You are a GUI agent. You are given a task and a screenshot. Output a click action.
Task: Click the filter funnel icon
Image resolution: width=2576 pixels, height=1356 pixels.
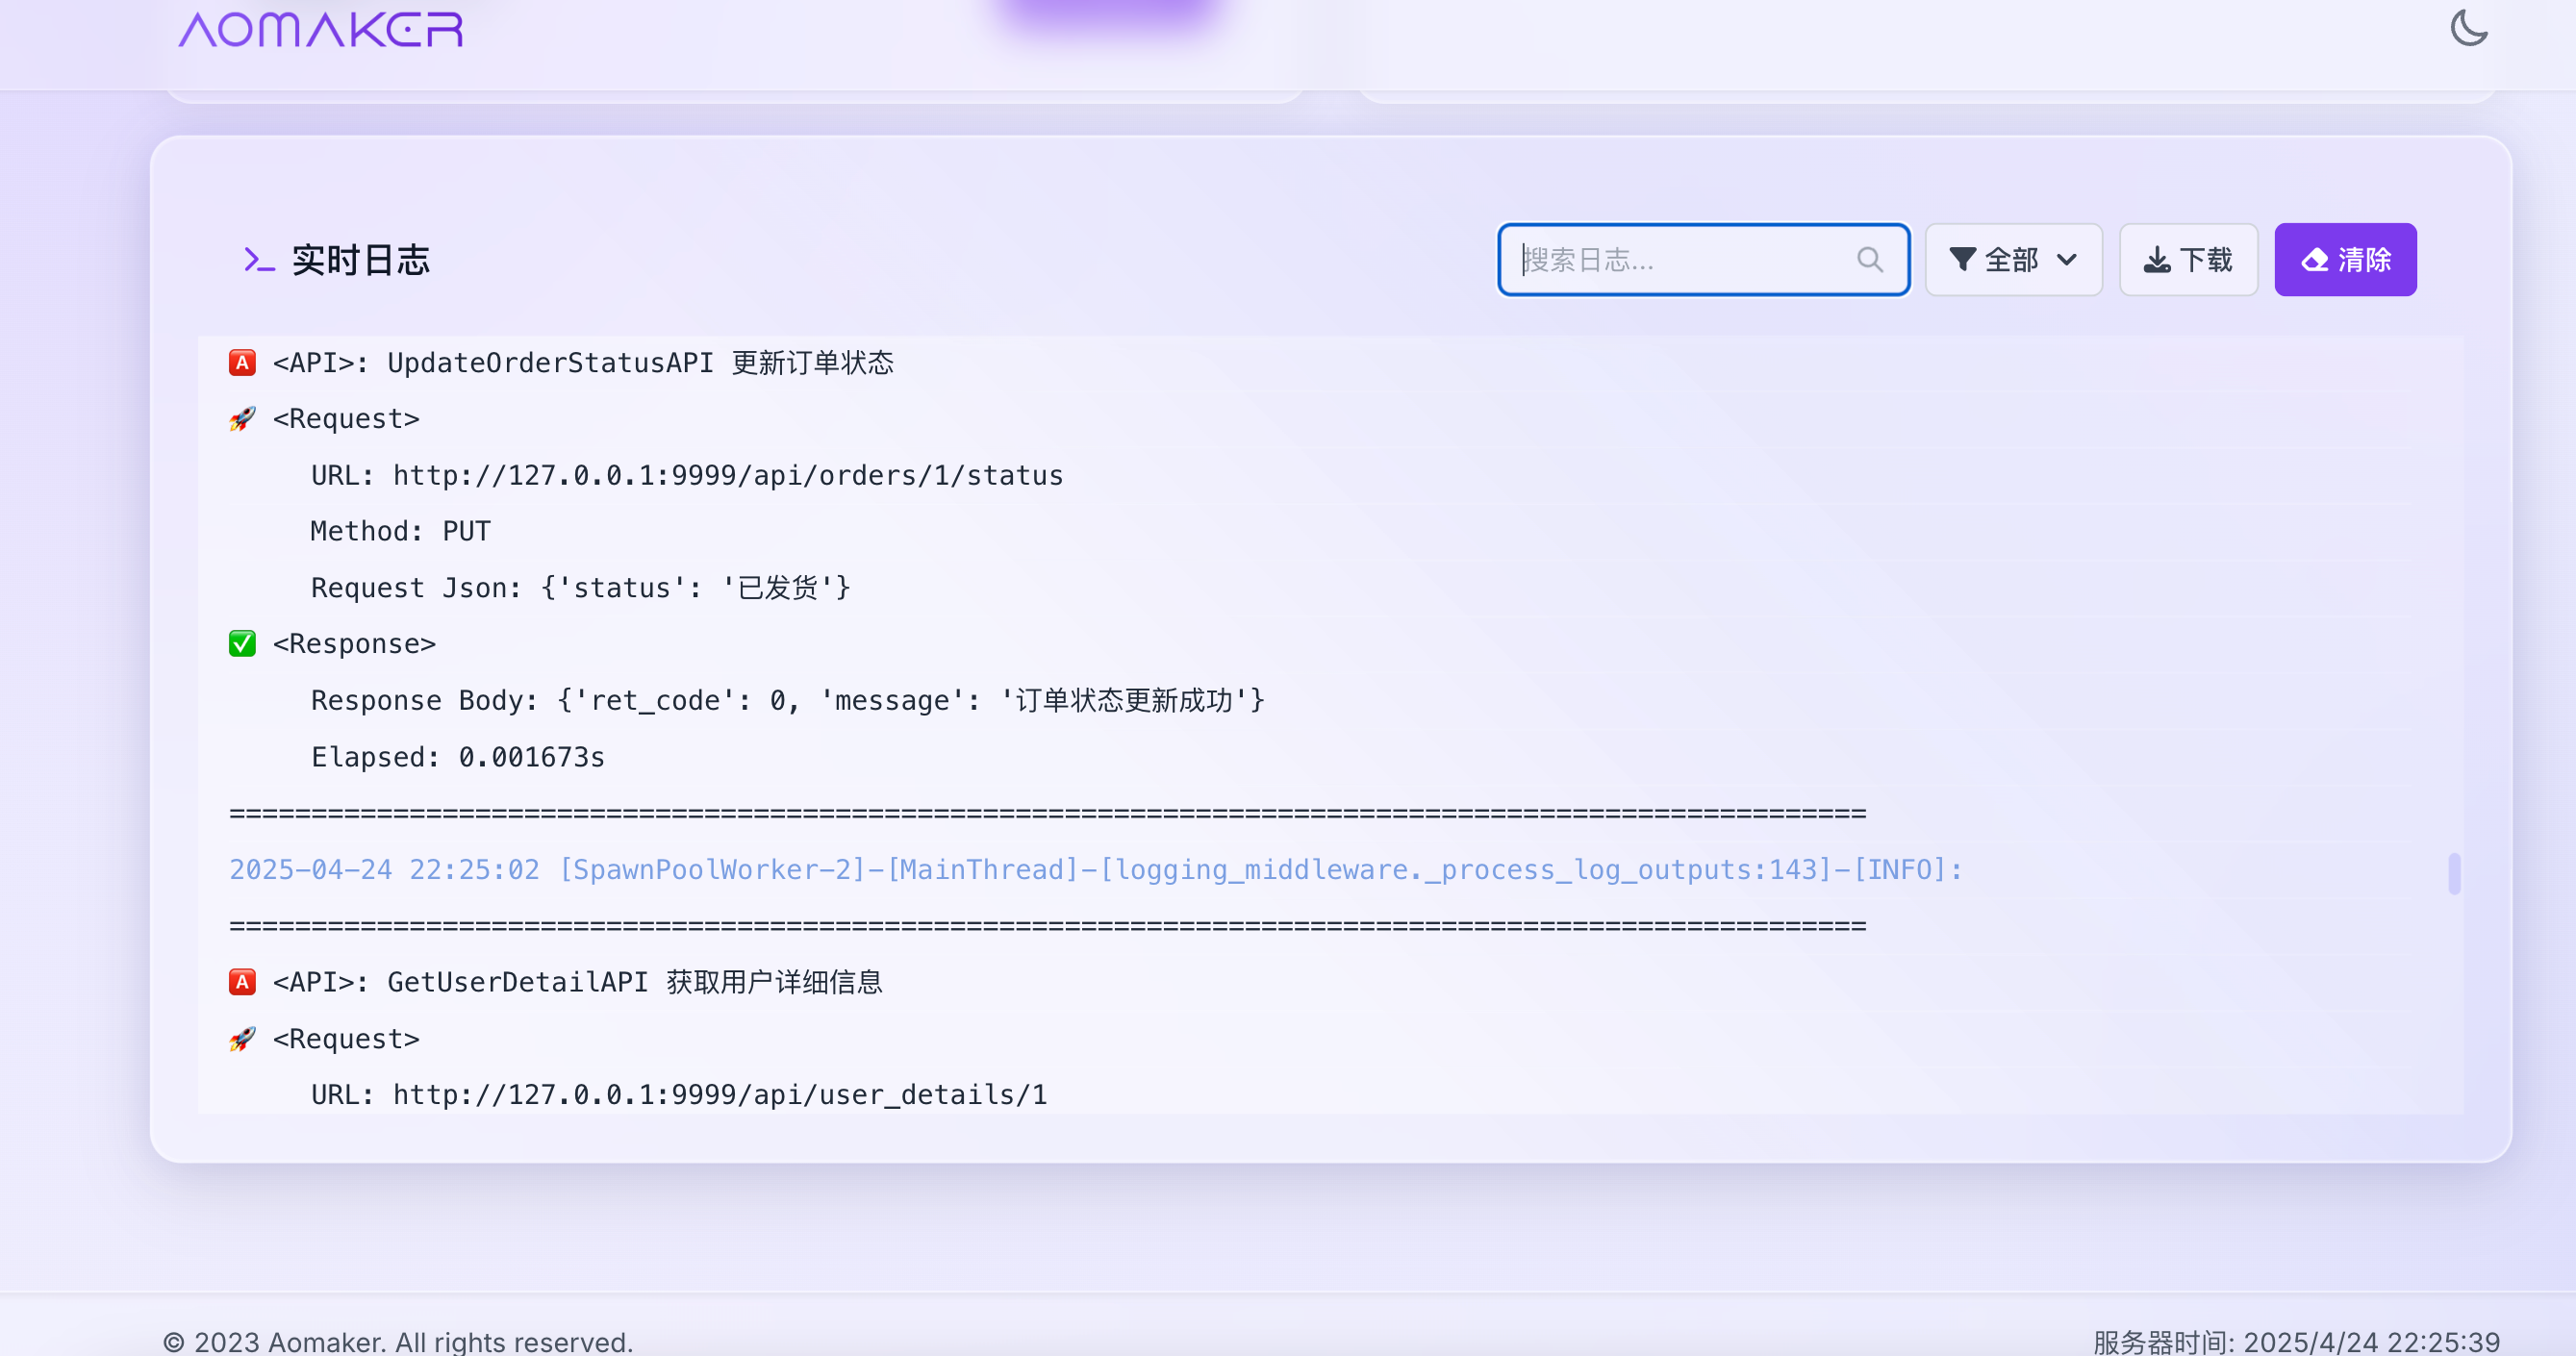1961,260
